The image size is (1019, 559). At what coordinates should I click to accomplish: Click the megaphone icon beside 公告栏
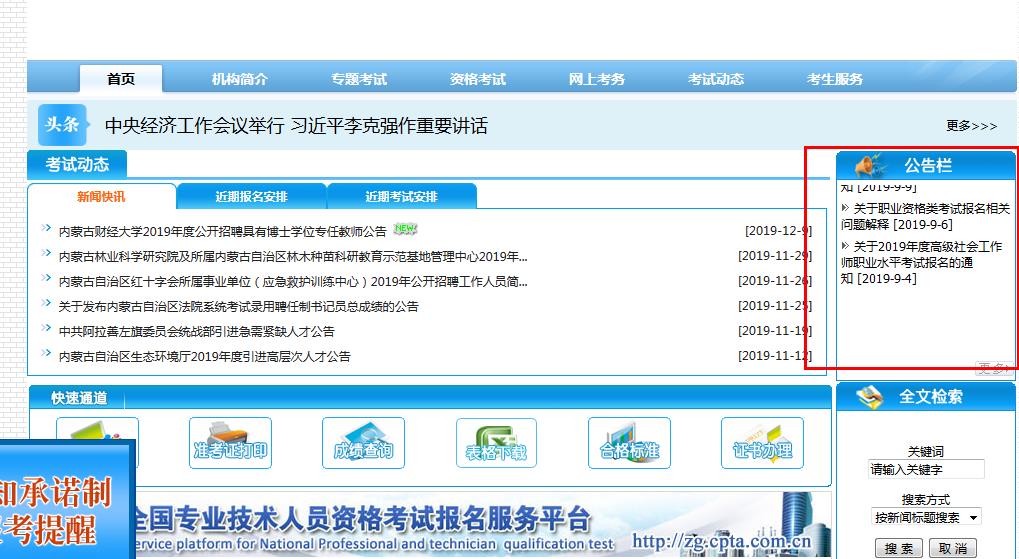pyautogui.click(x=870, y=165)
